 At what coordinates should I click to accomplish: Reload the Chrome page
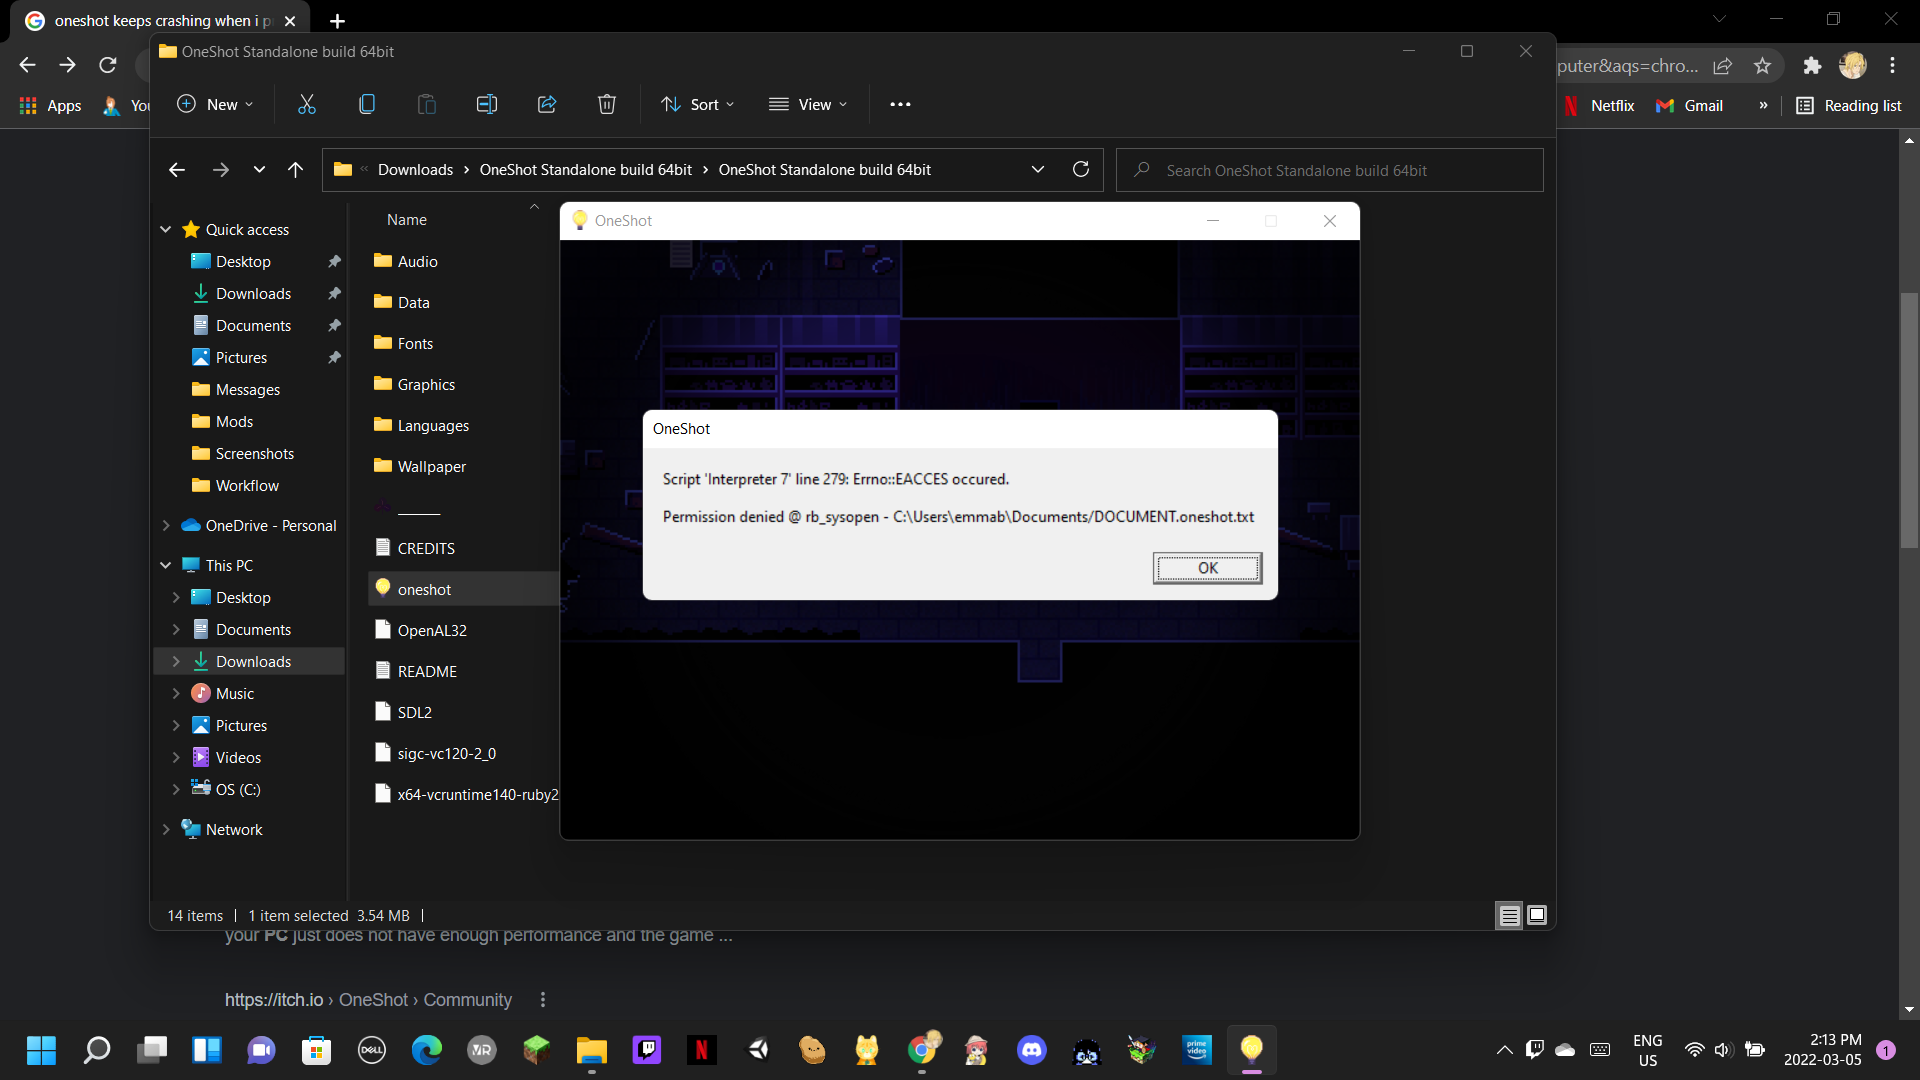pyautogui.click(x=108, y=65)
